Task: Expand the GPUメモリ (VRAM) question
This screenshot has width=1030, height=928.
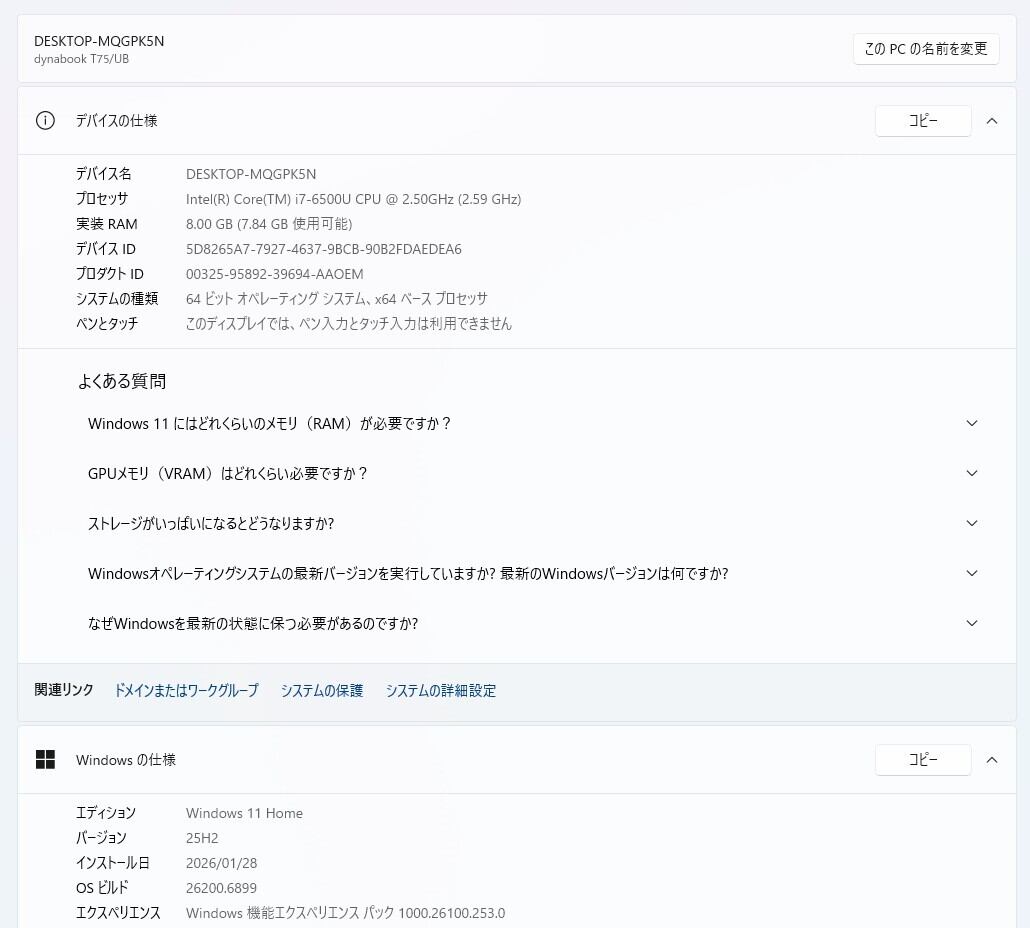Action: tap(971, 474)
